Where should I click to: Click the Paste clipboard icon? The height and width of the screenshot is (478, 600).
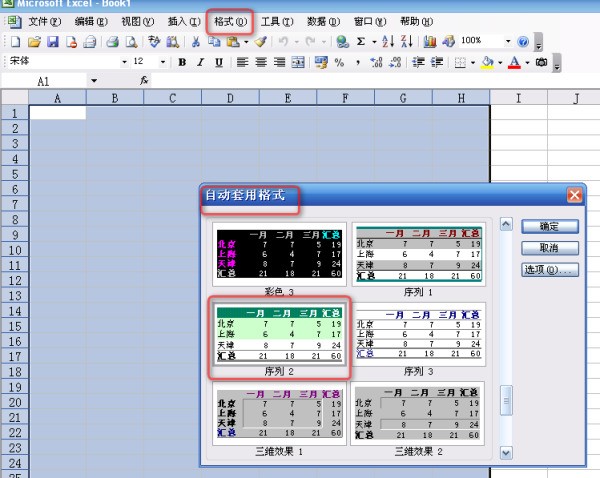pyautogui.click(x=233, y=41)
